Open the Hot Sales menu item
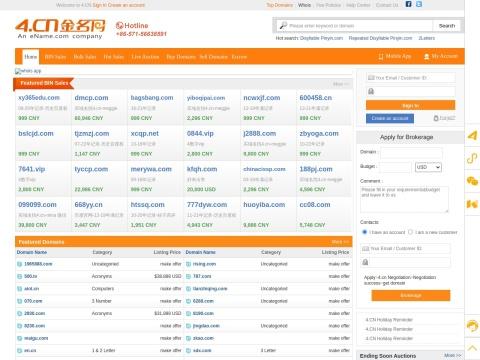Viewport: 480px width, 360px height. pos(114,57)
